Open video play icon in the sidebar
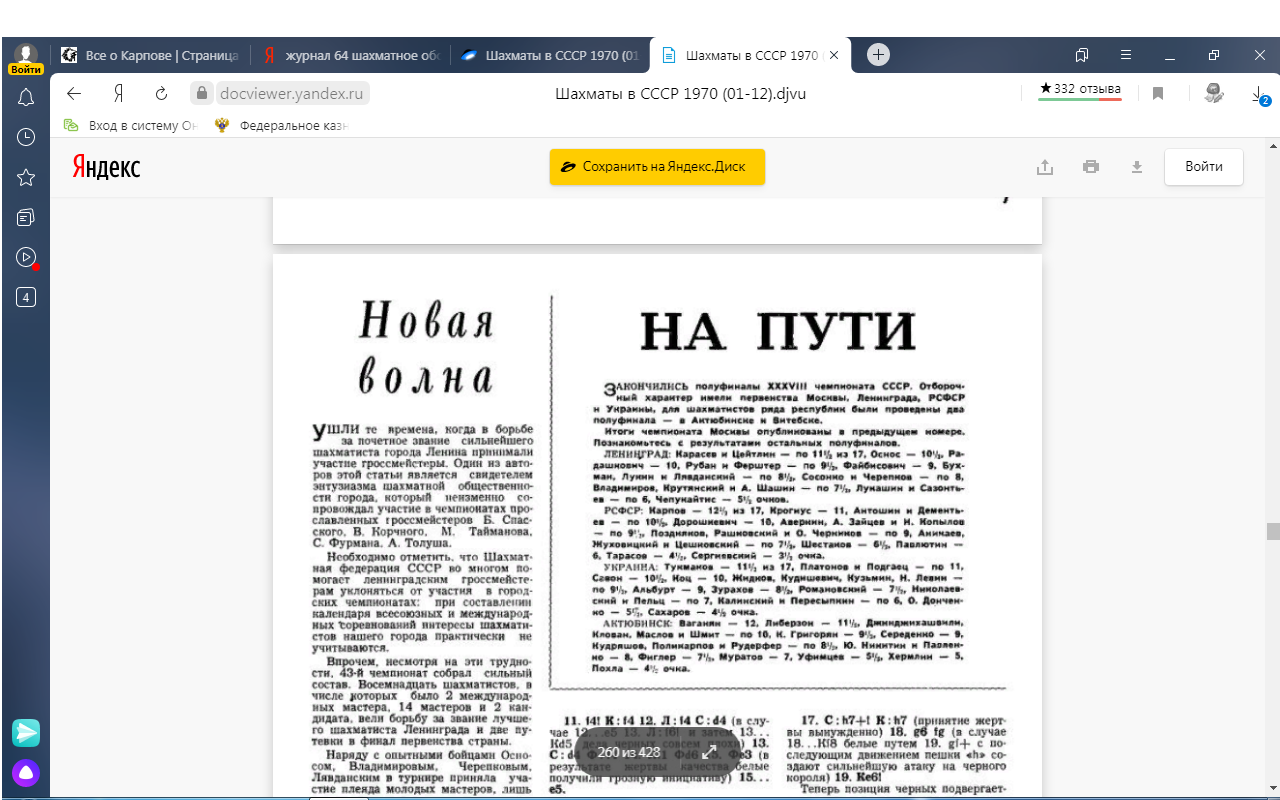This screenshot has width=1280, height=800. [x=26, y=257]
